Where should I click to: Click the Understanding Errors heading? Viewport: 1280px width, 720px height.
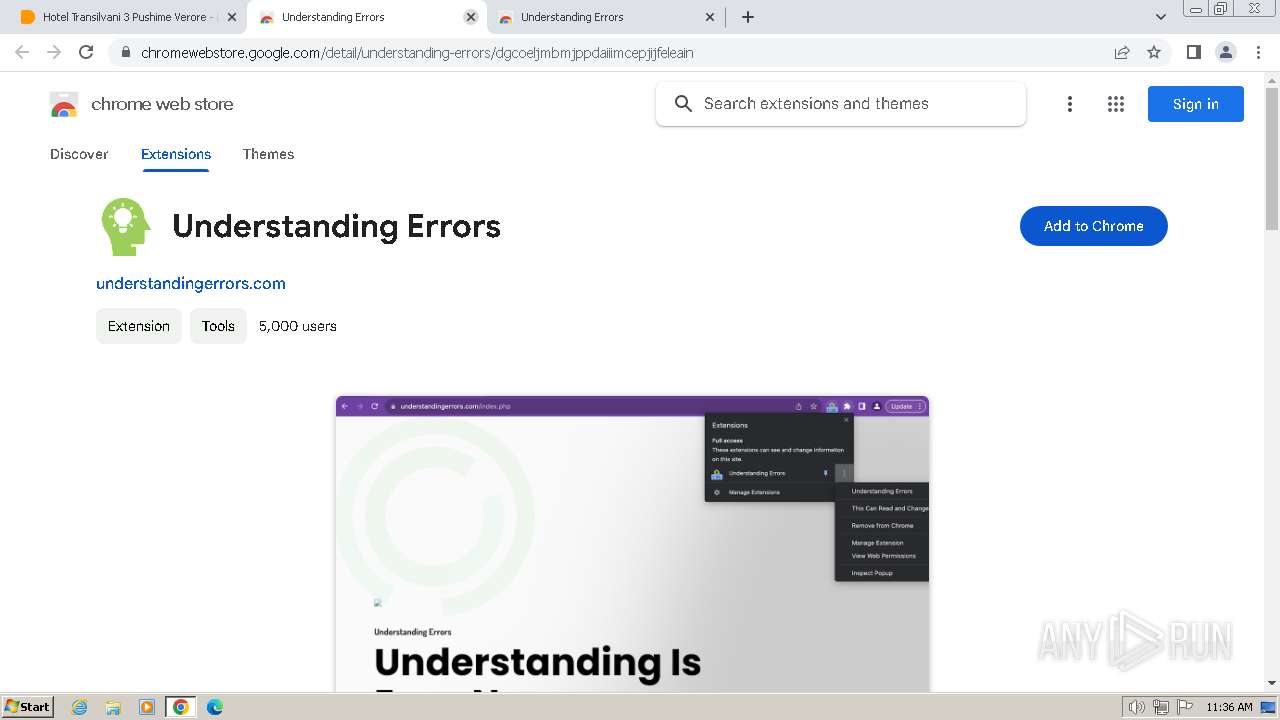[x=336, y=226]
